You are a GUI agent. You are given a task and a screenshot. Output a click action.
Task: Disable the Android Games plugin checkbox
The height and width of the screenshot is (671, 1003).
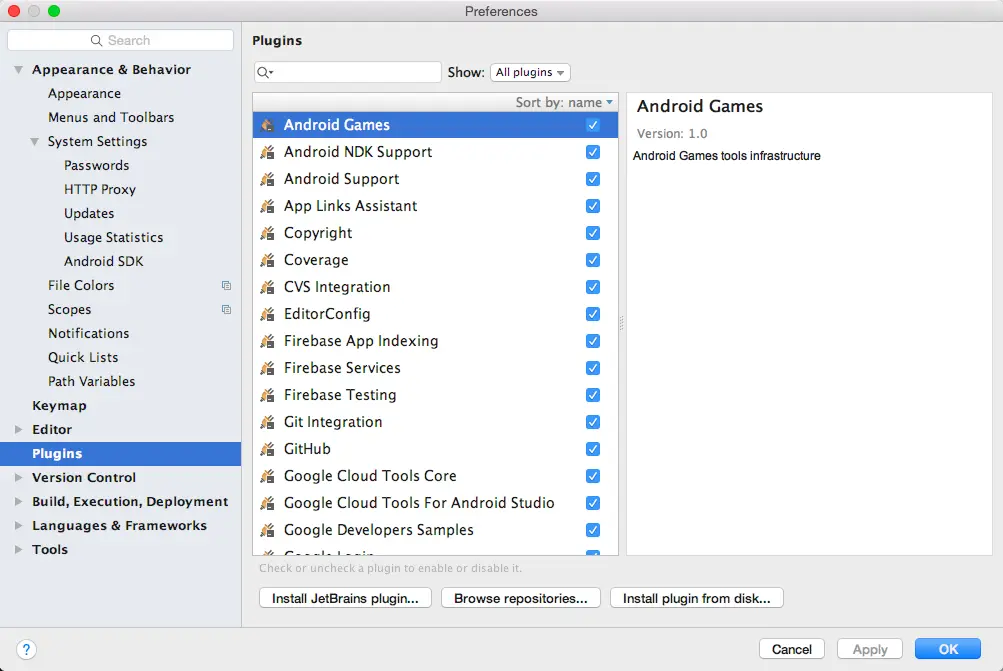click(x=593, y=125)
